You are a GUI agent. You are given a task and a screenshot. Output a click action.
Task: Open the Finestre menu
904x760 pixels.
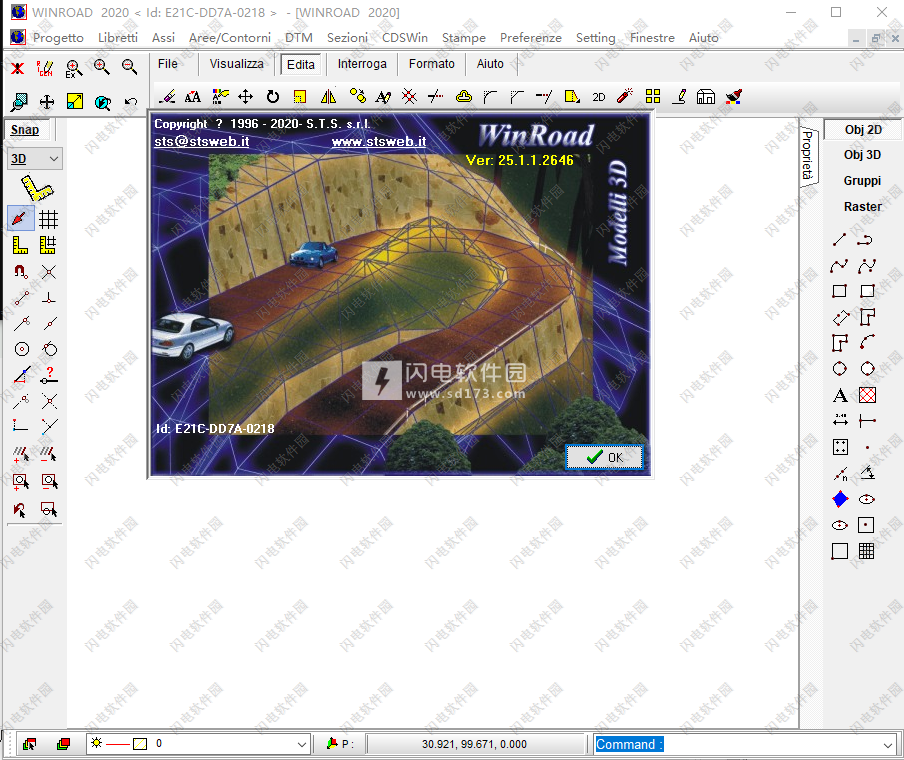[652, 37]
